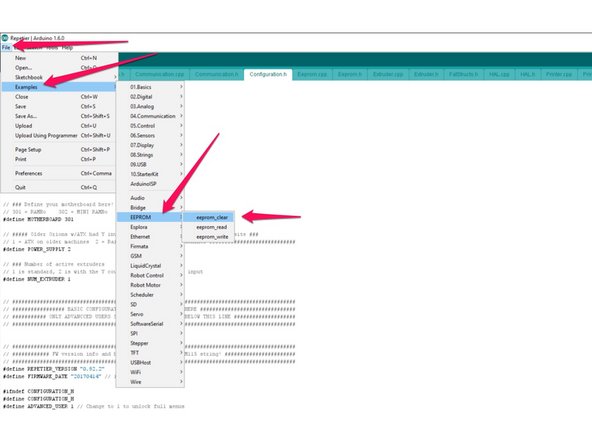The image size is (592, 444).
Task: Expand the Wire library examples
Action: pos(150,382)
